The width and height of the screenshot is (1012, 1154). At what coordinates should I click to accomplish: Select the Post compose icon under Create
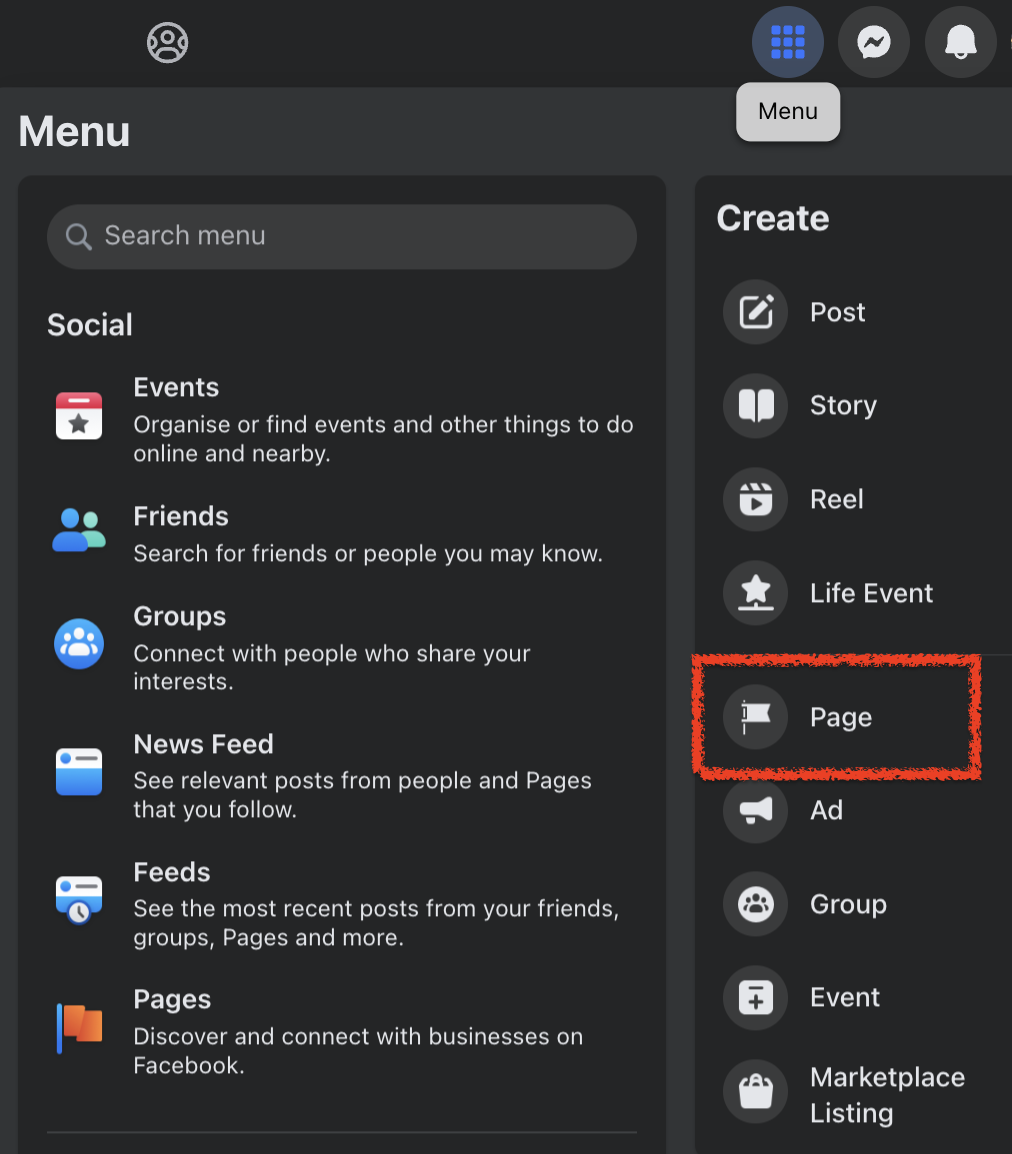(x=755, y=312)
